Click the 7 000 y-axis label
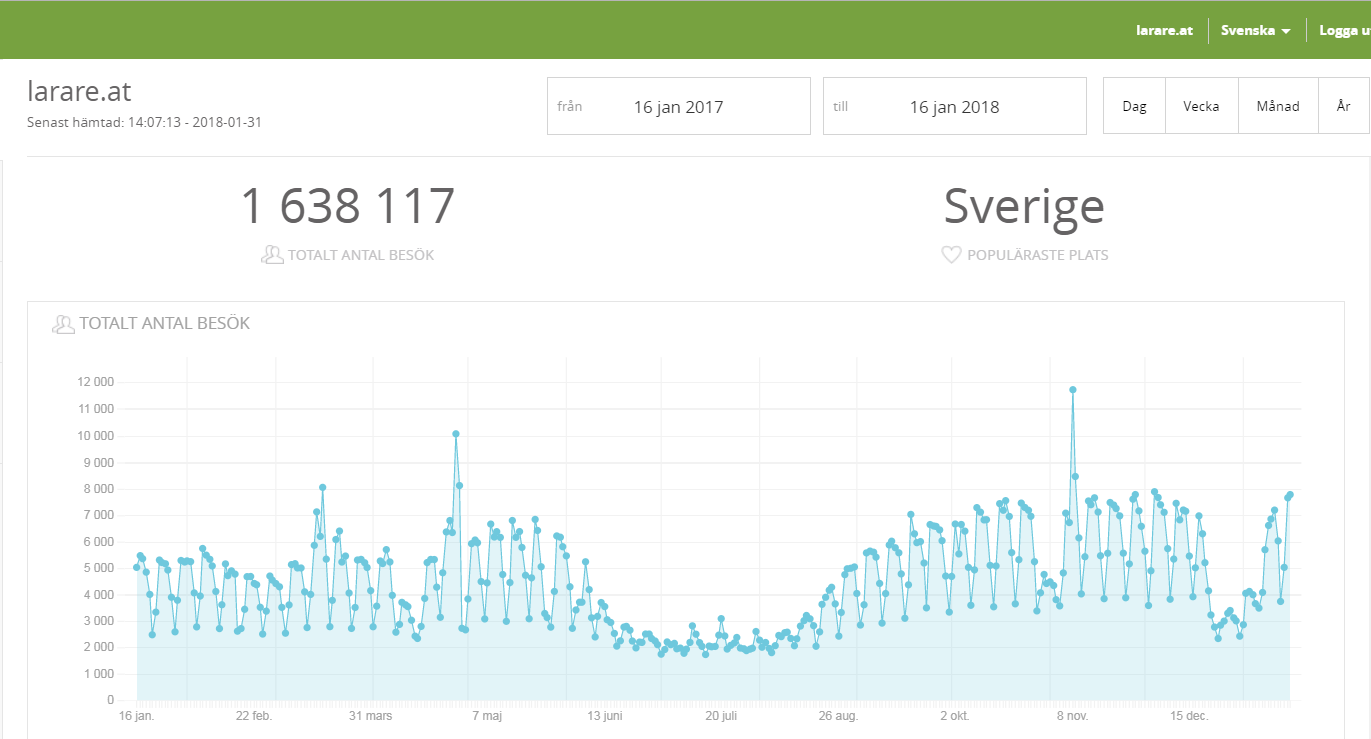1371x739 pixels. tap(98, 515)
